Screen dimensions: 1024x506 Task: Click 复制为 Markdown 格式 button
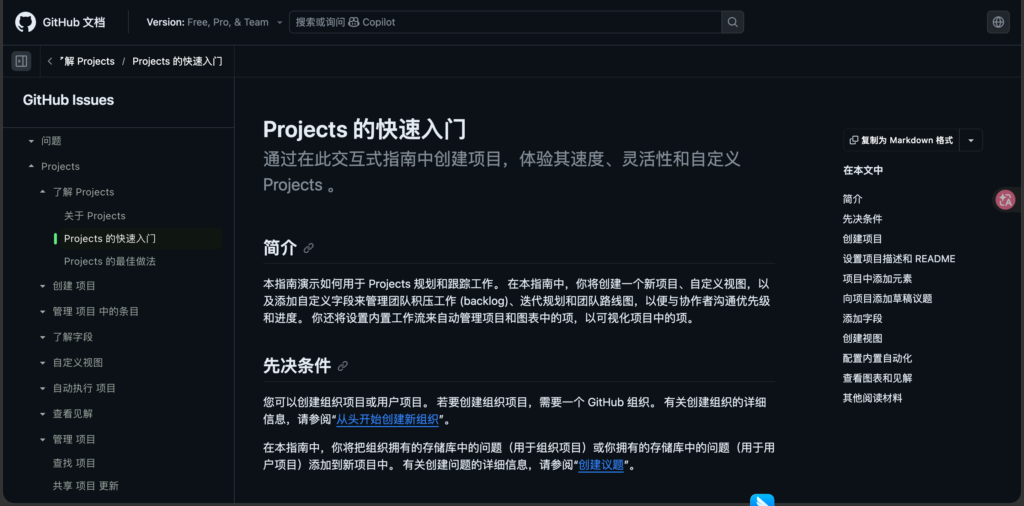(901, 140)
